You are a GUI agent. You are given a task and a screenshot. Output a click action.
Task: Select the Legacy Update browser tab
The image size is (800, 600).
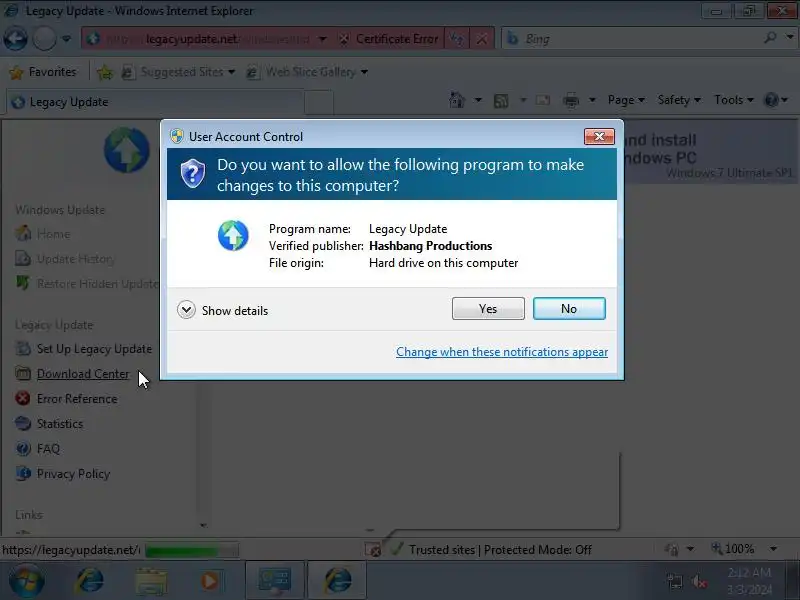(x=155, y=102)
